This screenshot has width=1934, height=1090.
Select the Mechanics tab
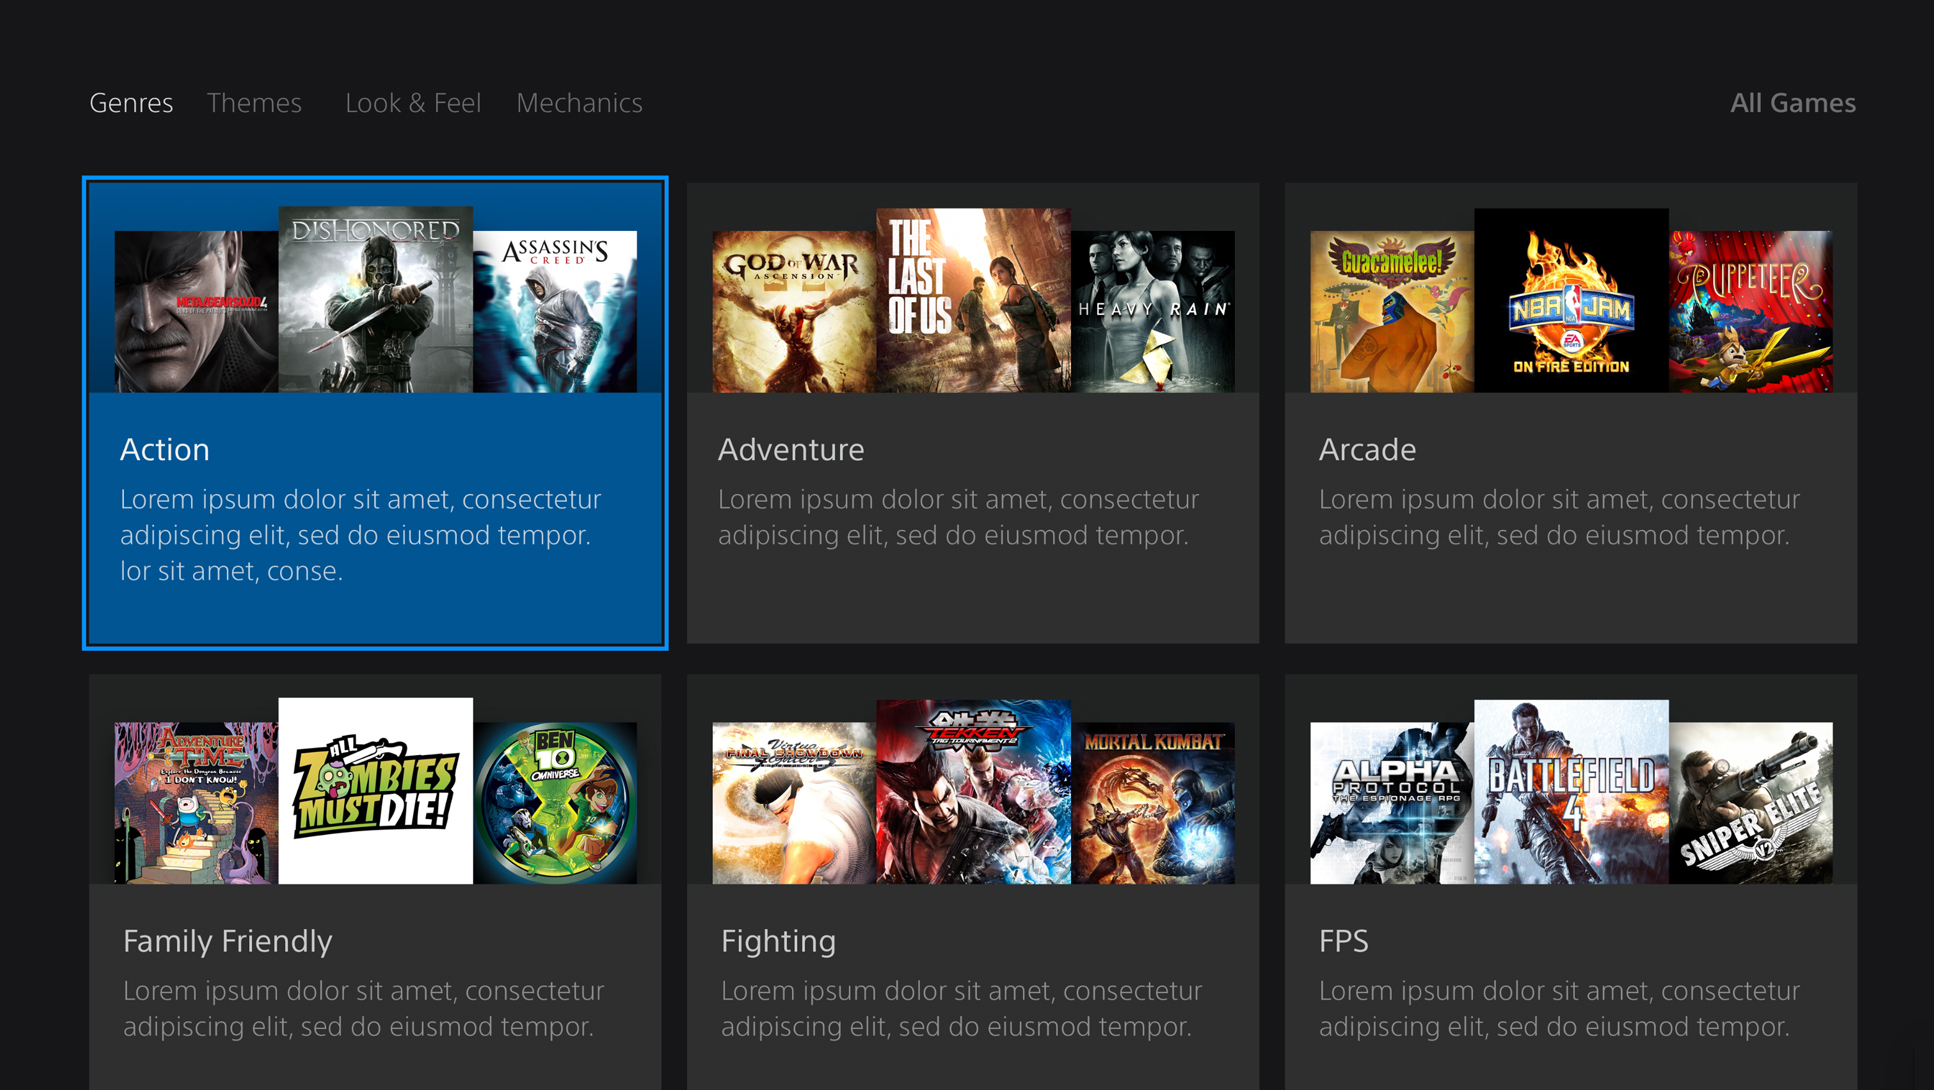pyautogui.click(x=579, y=103)
